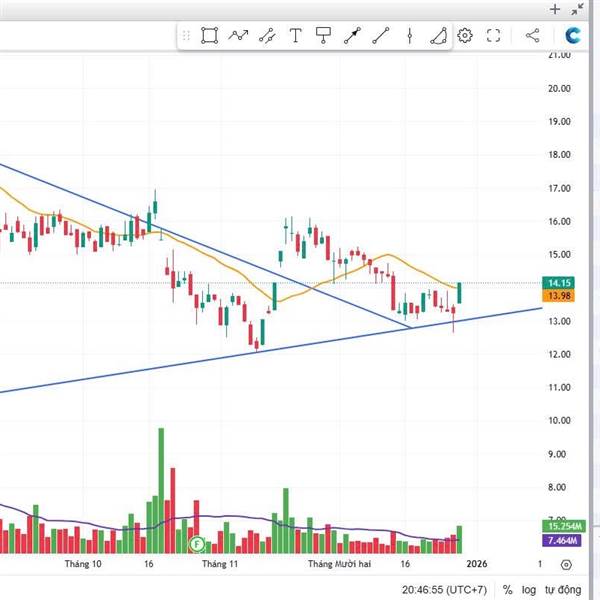
Task: Click the 2026 time axis label
Action: [x=477, y=564]
